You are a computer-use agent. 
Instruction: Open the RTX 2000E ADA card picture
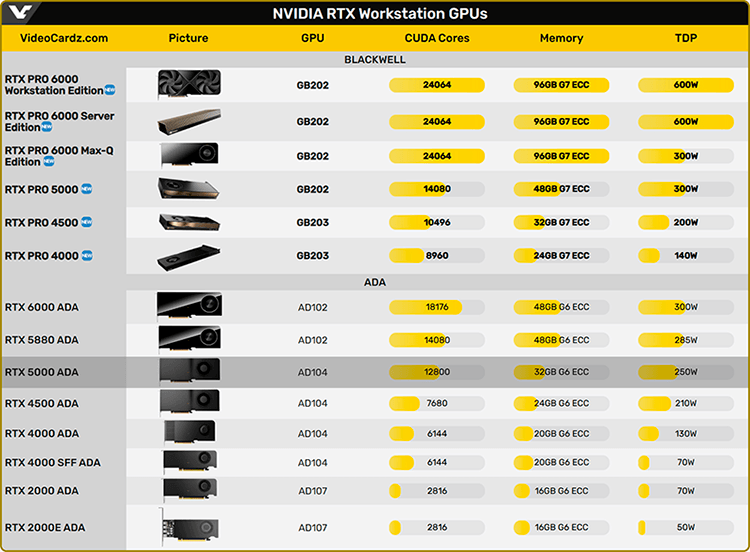pos(189,526)
